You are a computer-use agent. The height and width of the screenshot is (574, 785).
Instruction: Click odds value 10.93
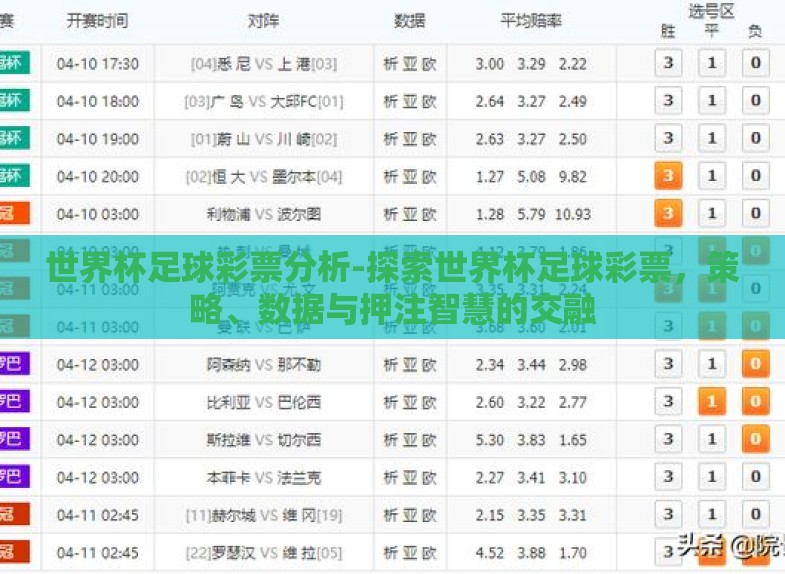[573, 214]
